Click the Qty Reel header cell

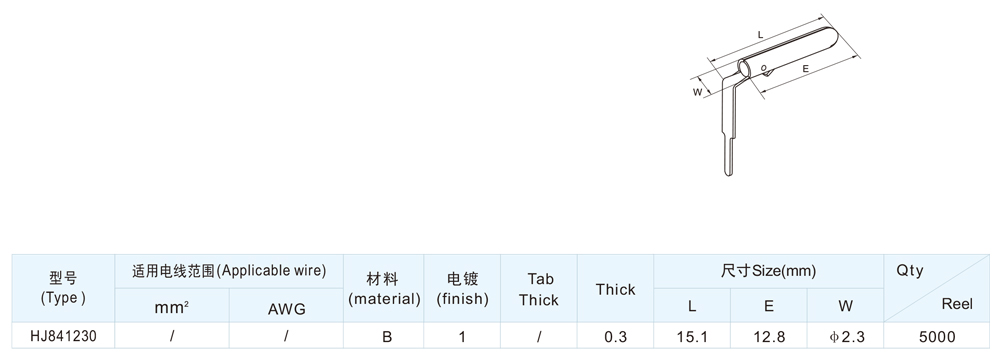(936, 288)
